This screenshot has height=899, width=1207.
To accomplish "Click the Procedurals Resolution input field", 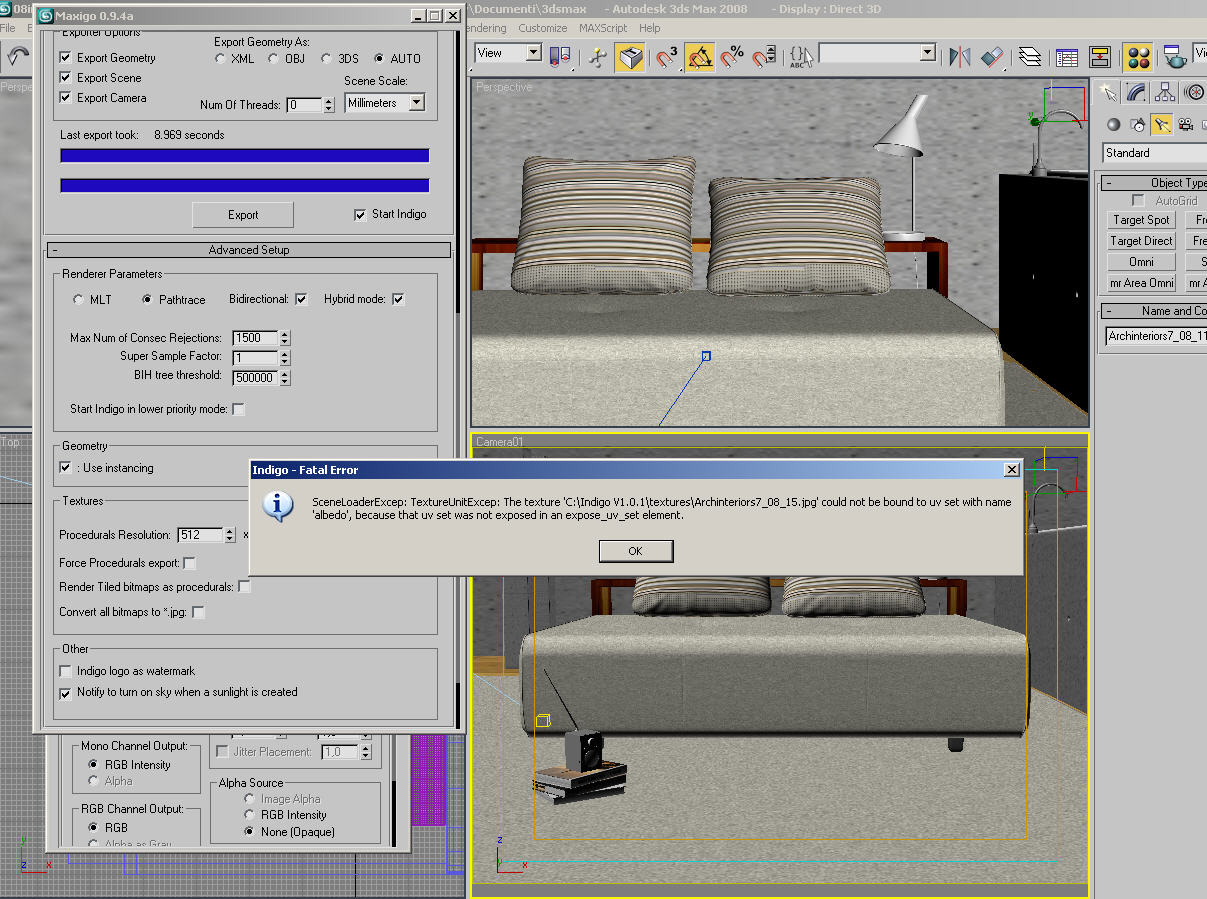I will pos(199,535).
